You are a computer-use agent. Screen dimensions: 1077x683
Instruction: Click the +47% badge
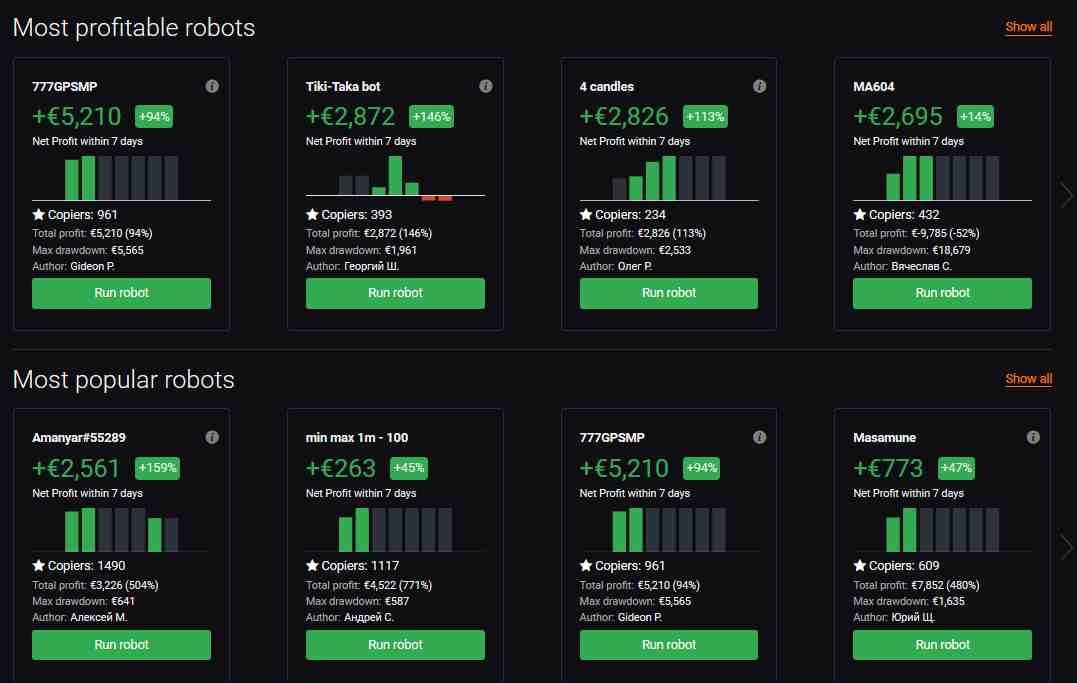pos(956,468)
